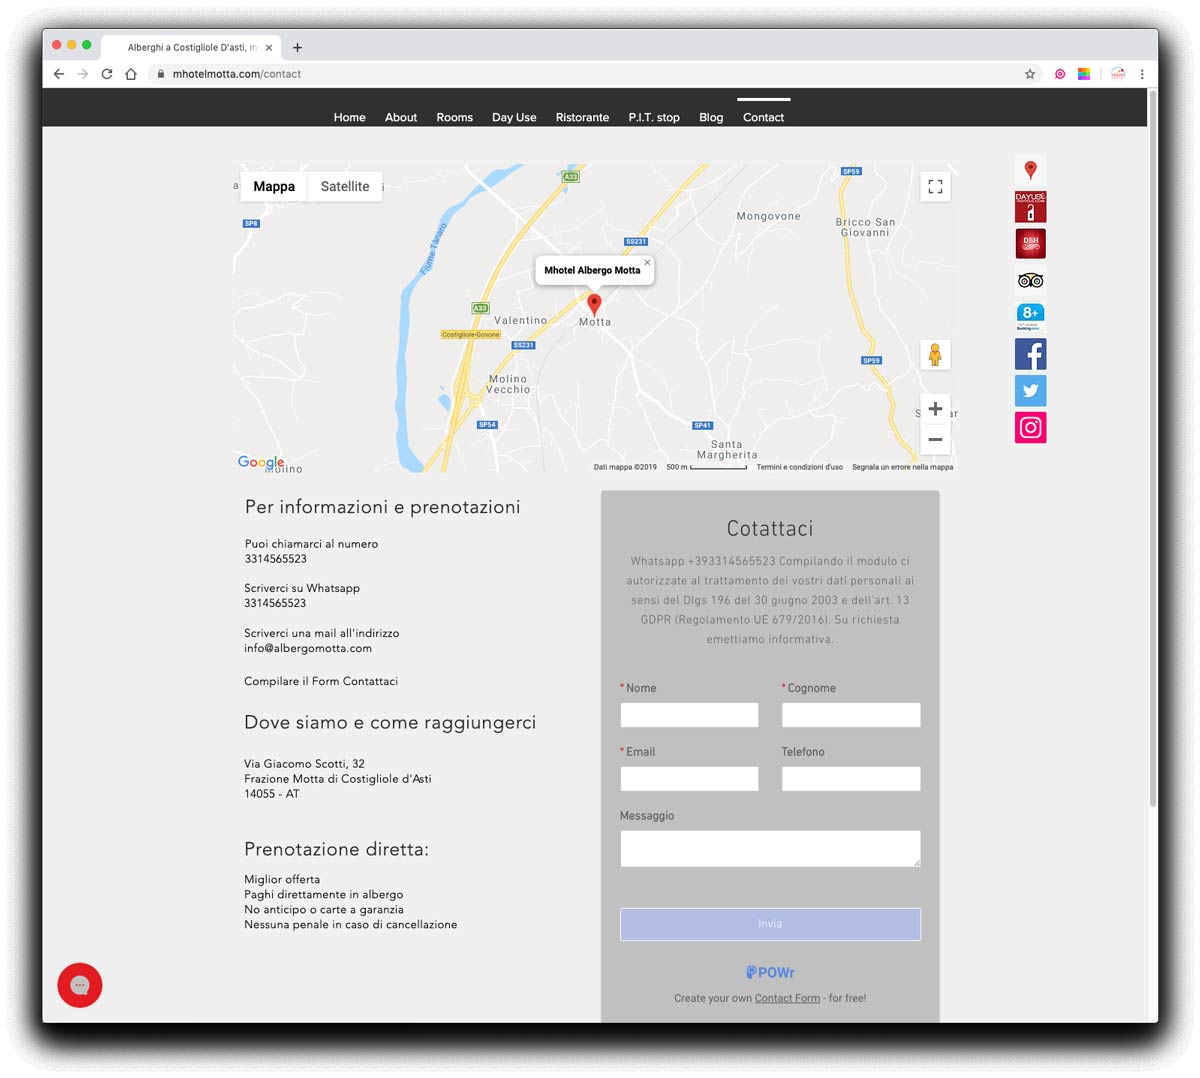Open the Rooms page
This screenshot has width=1200, height=1078.
pos(454,117)
